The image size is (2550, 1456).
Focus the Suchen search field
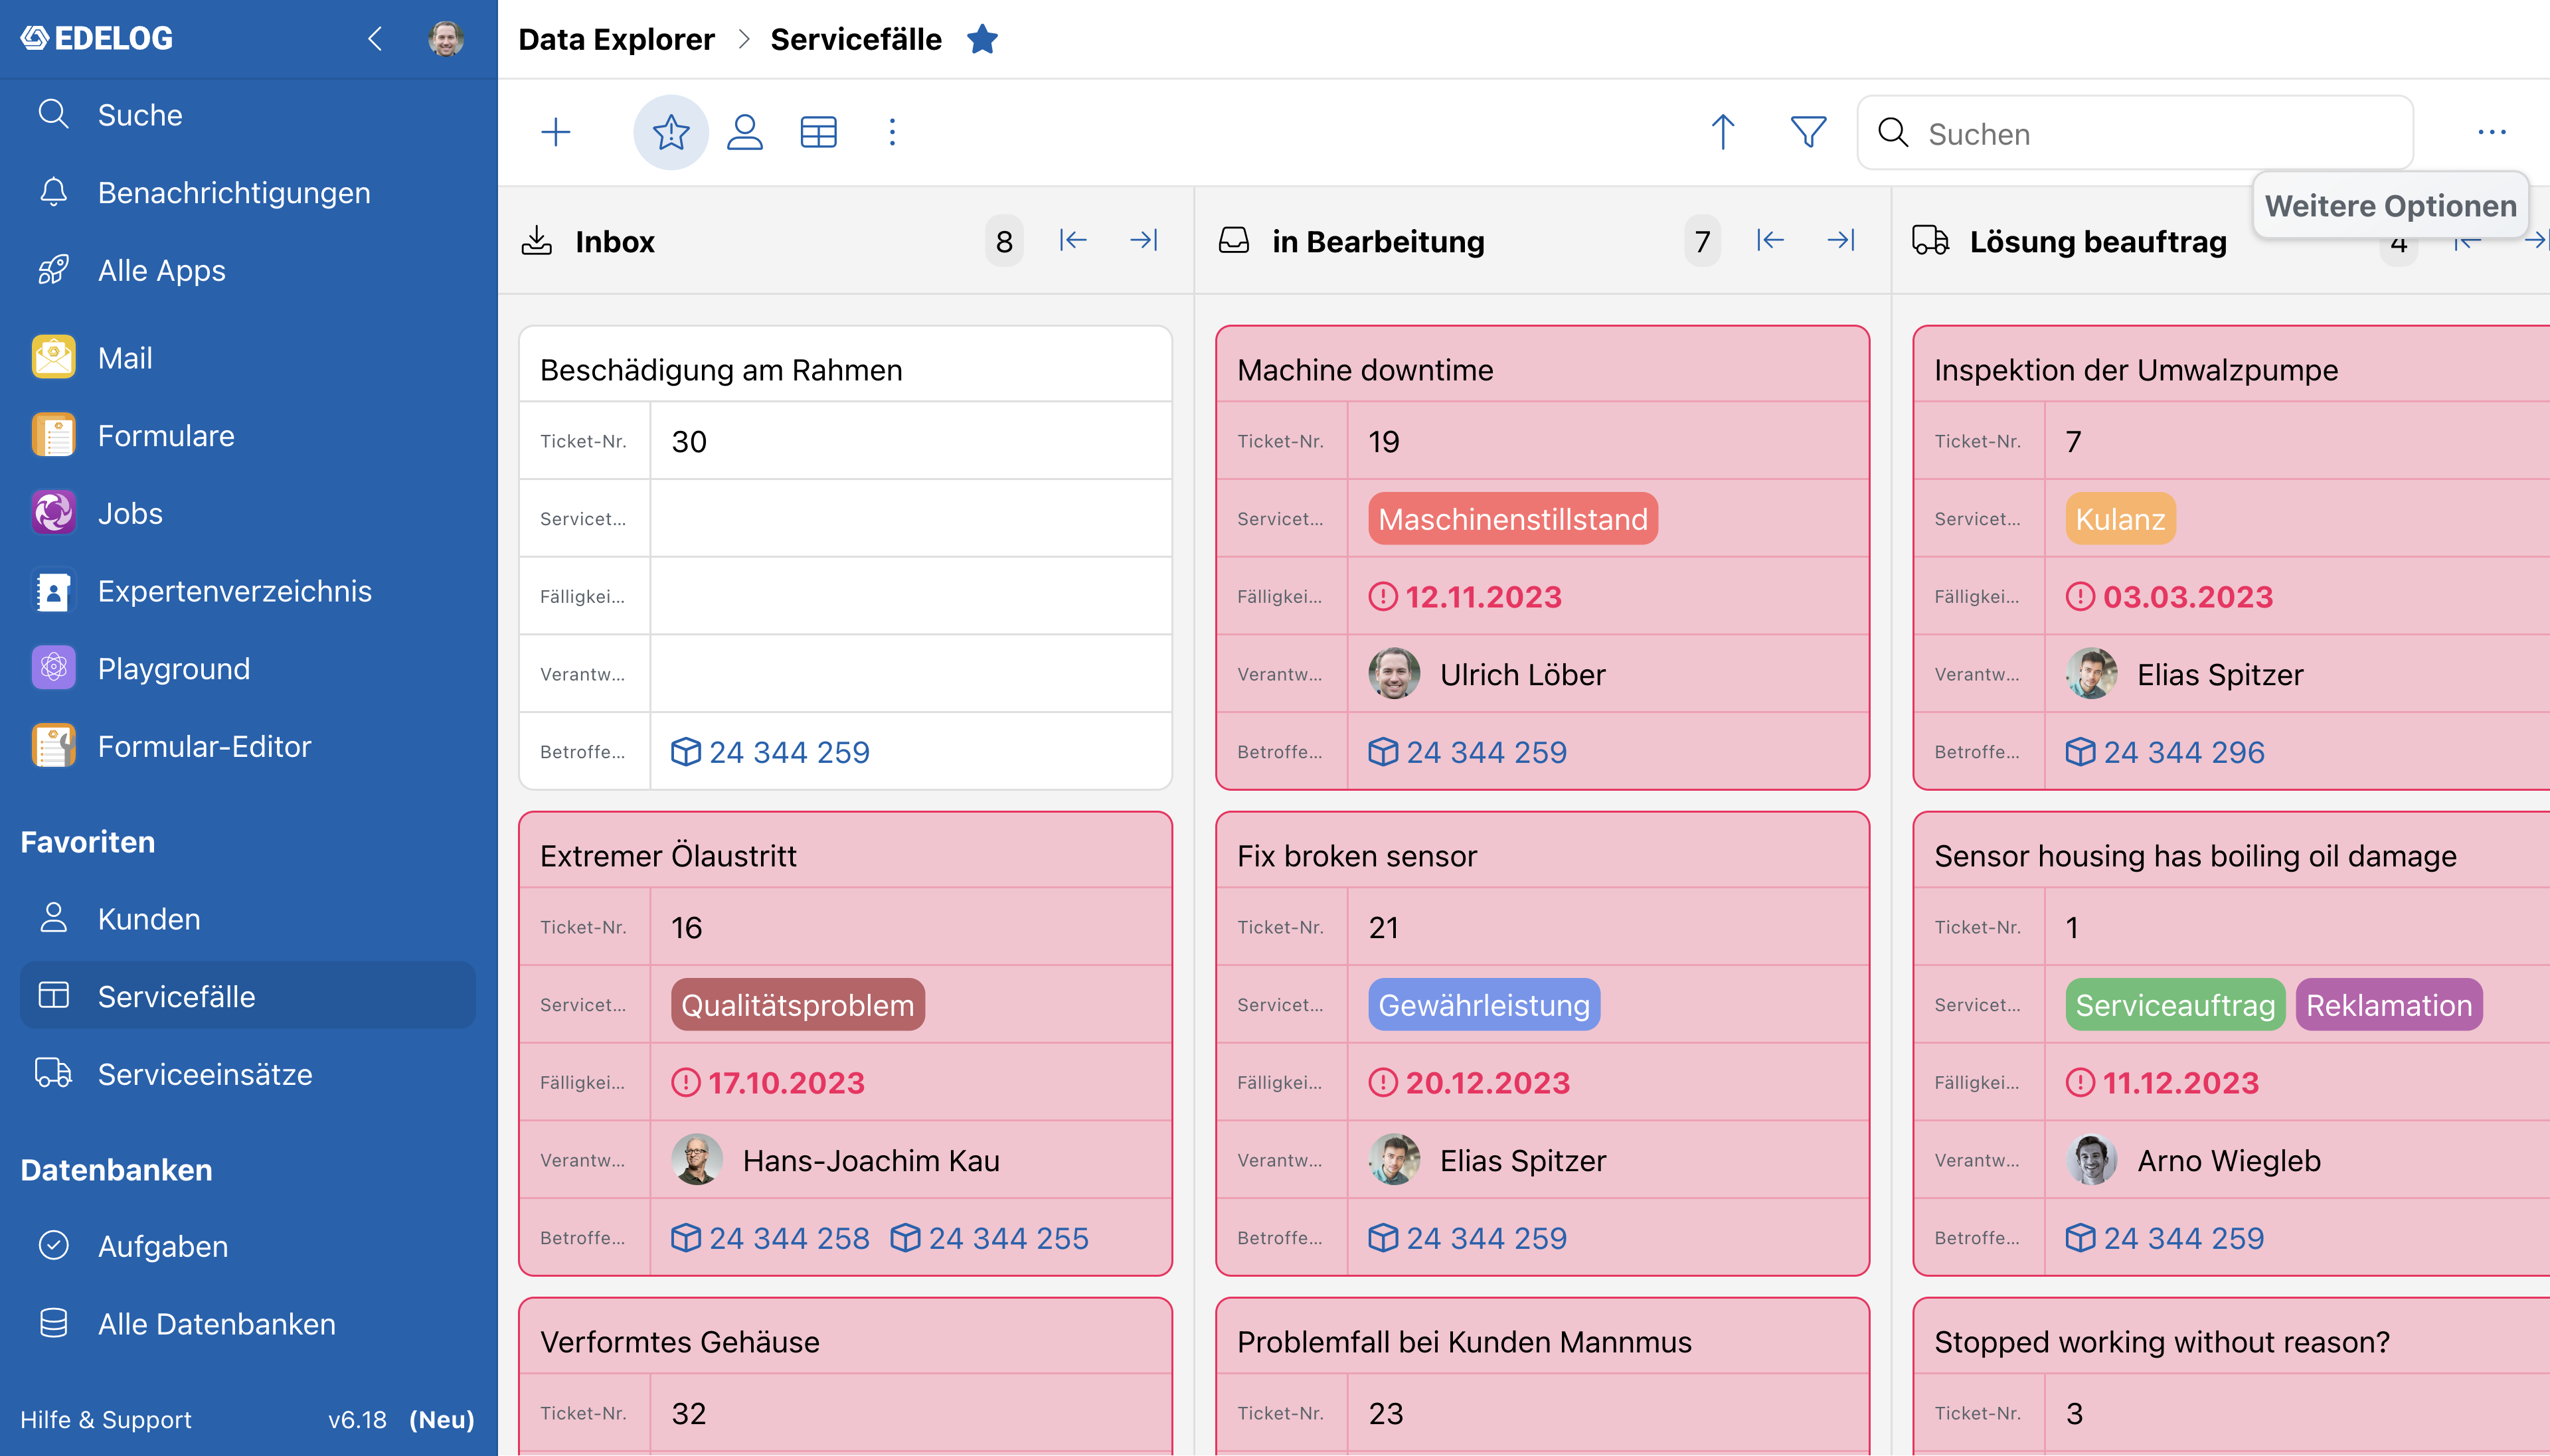(2135, 133)
